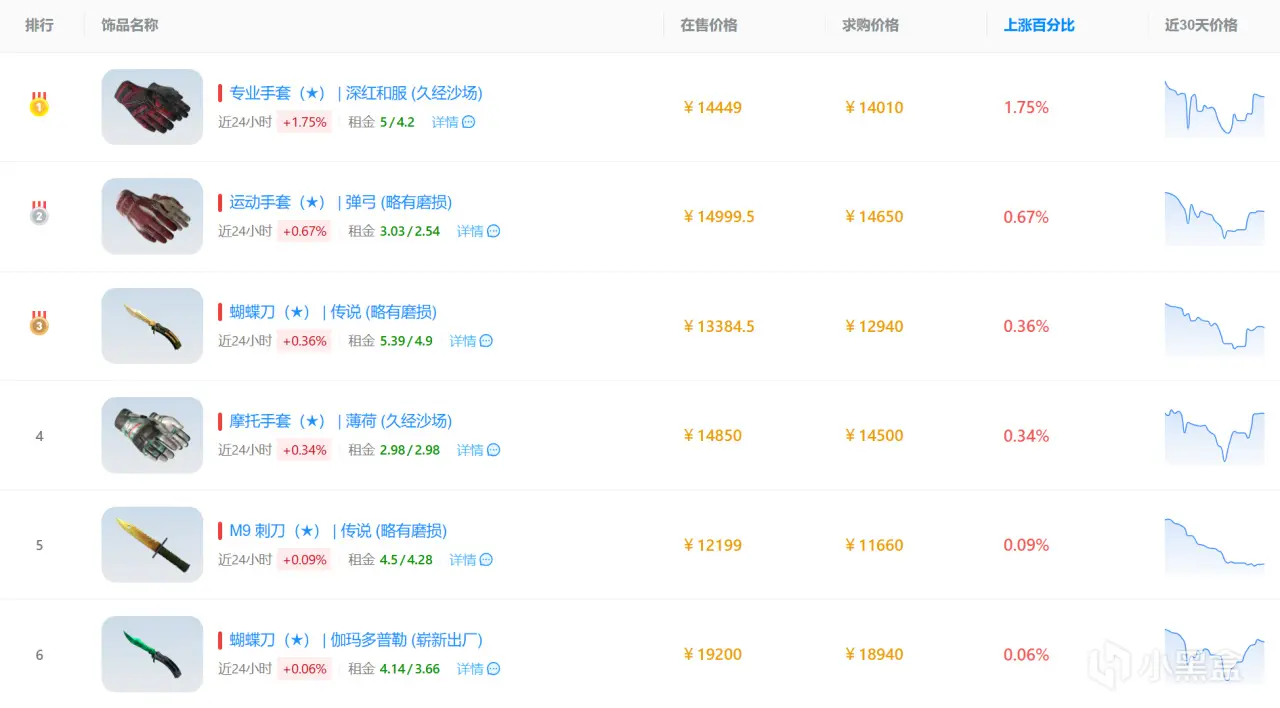This screenshot has height=708, width=1280.
Task: Click 详情 link for M9 刺刀 row
Action: [462, 560]
